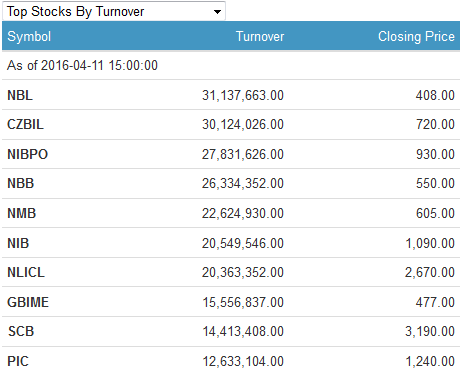Select turnover value 15,556,837.00
This screenshot has height=375, width=460.
(243, 303)
